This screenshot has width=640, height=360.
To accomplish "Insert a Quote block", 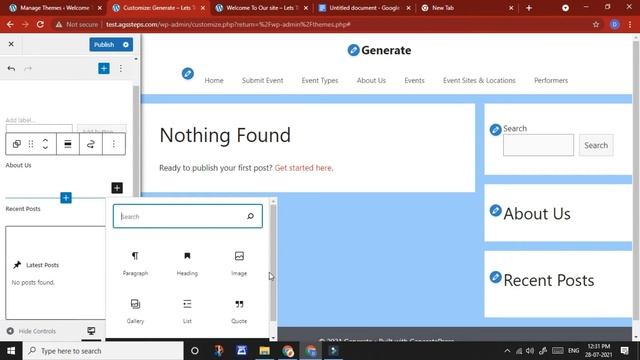I will (239, 311).
